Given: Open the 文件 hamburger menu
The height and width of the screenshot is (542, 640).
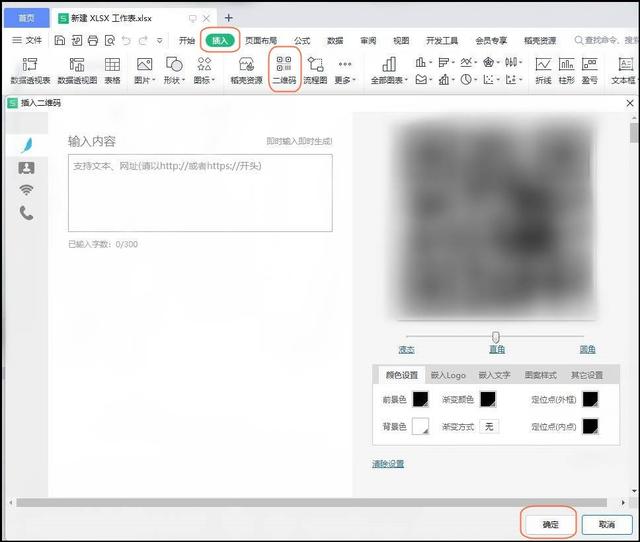Looking at the screenshot, I should tap(27, 40).
